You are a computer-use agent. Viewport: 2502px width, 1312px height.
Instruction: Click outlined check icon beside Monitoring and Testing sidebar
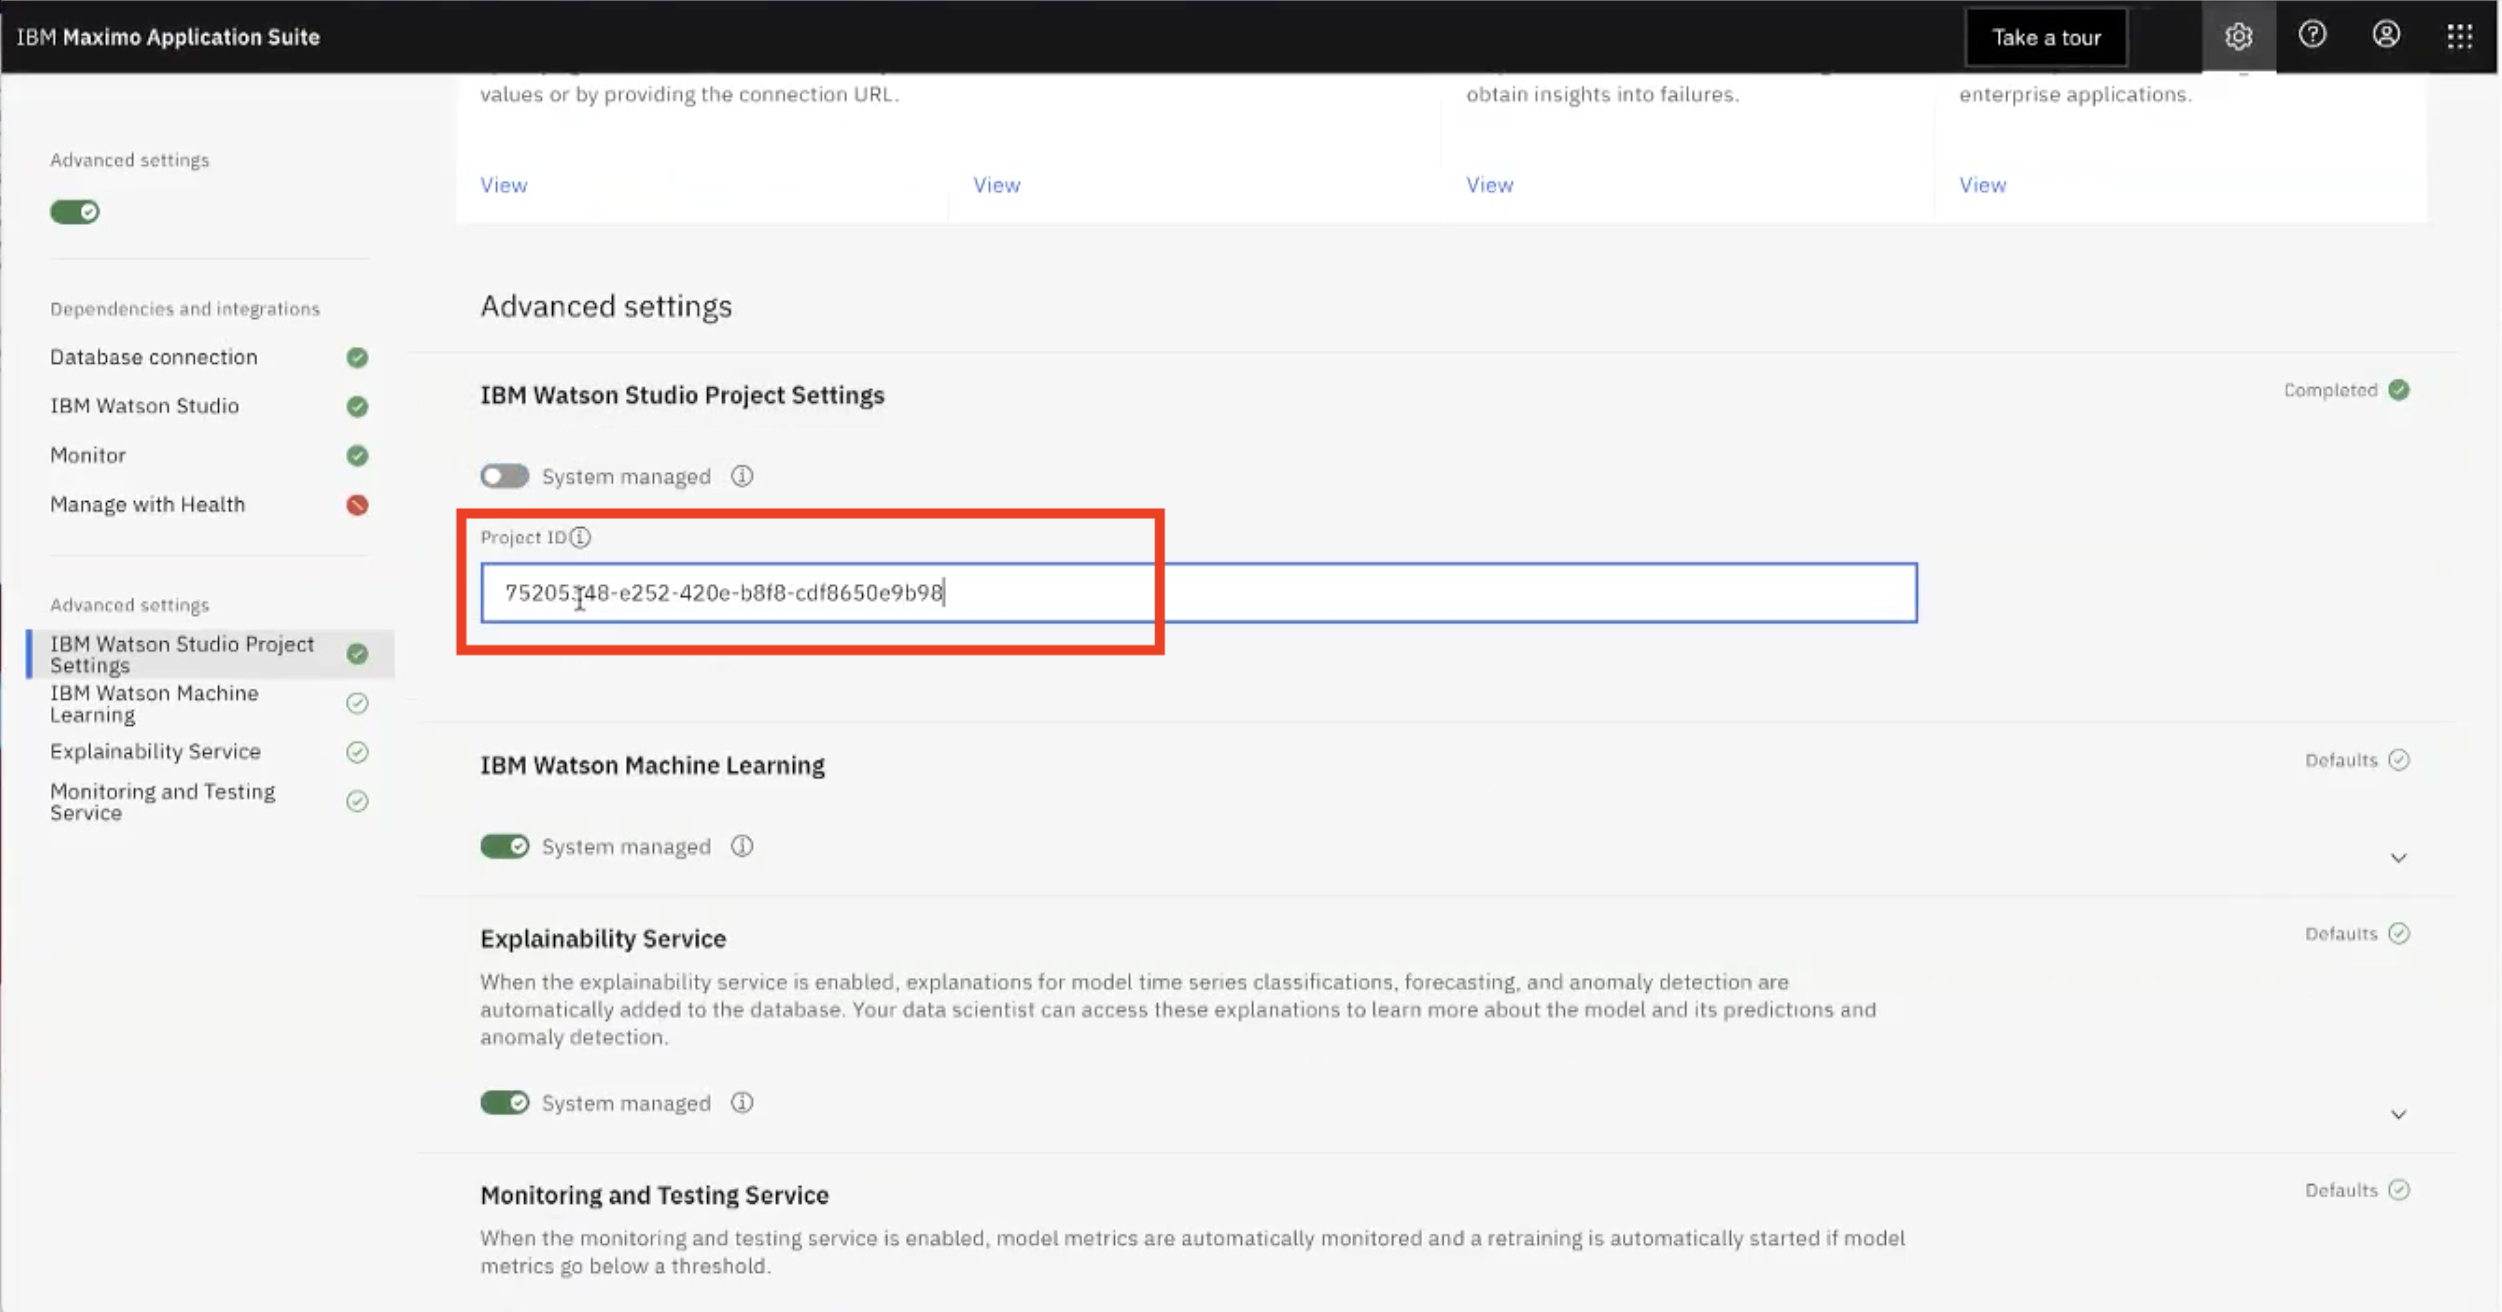[357, 801]
